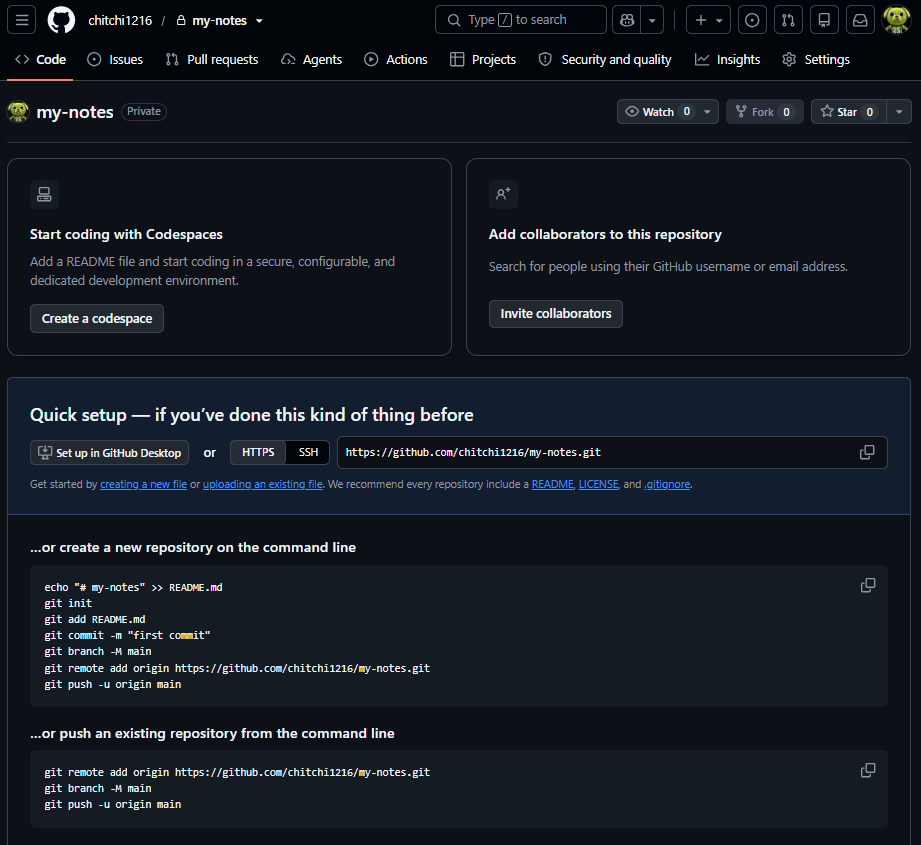Open the hamburger navigation menu
921x845 pixels.
tap(22, 20)
